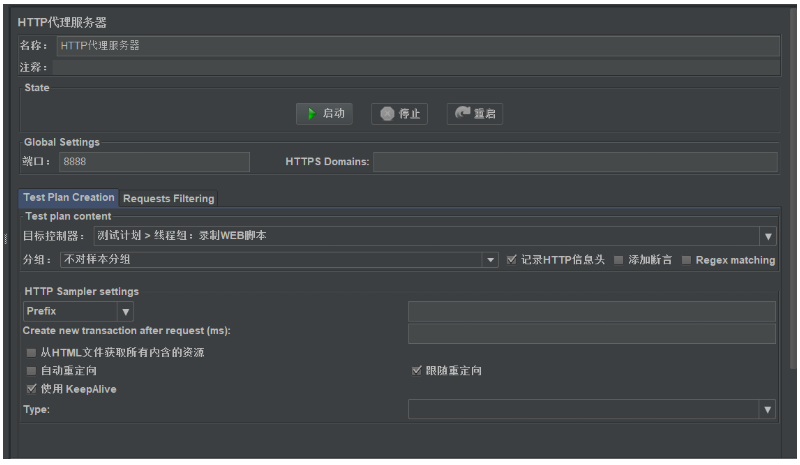Open the Prefix naming dropdown
This screenshot has height=465, width=800.
click(x=79, y=311)
